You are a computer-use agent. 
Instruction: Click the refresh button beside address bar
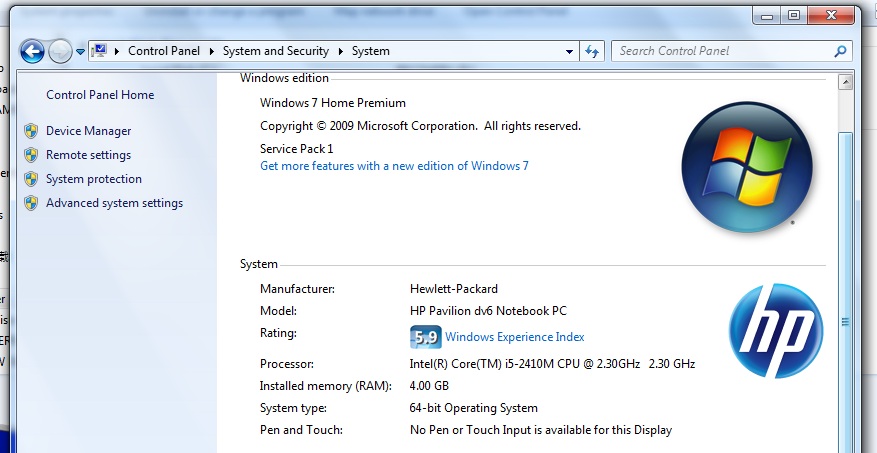pos(592,51)
